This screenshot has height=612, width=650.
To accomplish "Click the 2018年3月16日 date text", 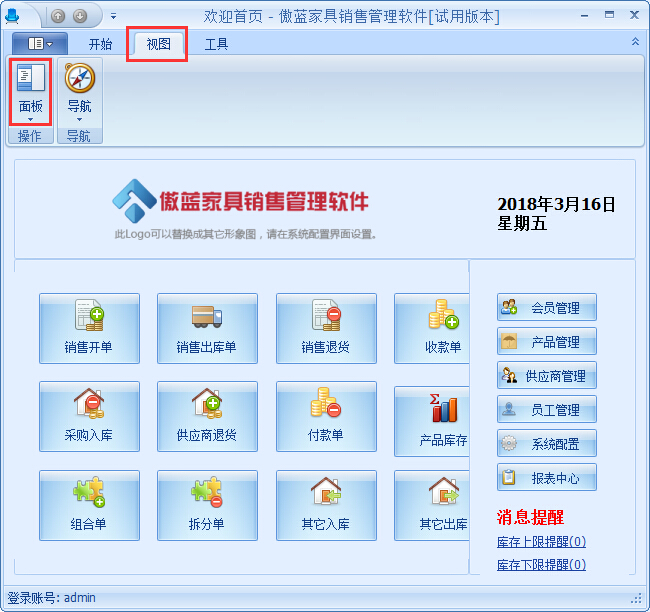I will tap(556, 204).
